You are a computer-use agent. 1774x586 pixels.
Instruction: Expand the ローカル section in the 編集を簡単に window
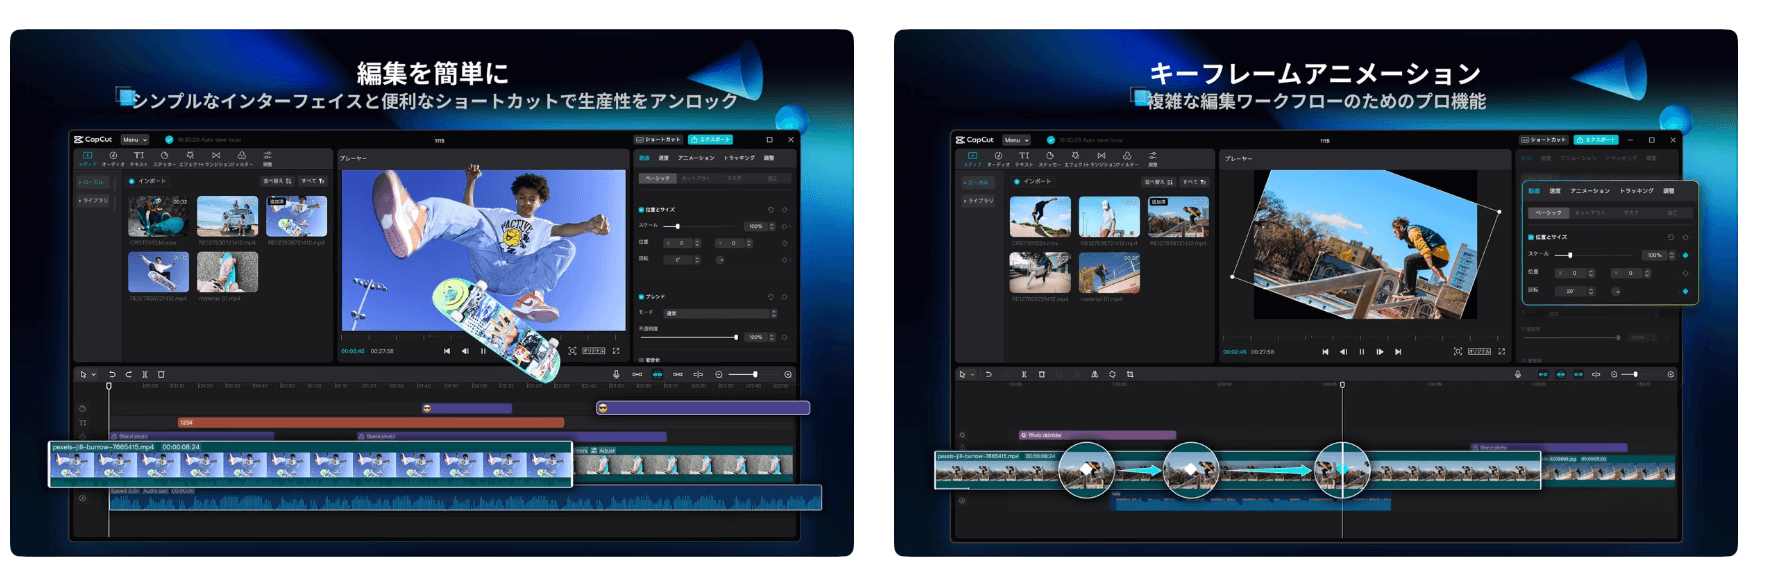(93, 182)
